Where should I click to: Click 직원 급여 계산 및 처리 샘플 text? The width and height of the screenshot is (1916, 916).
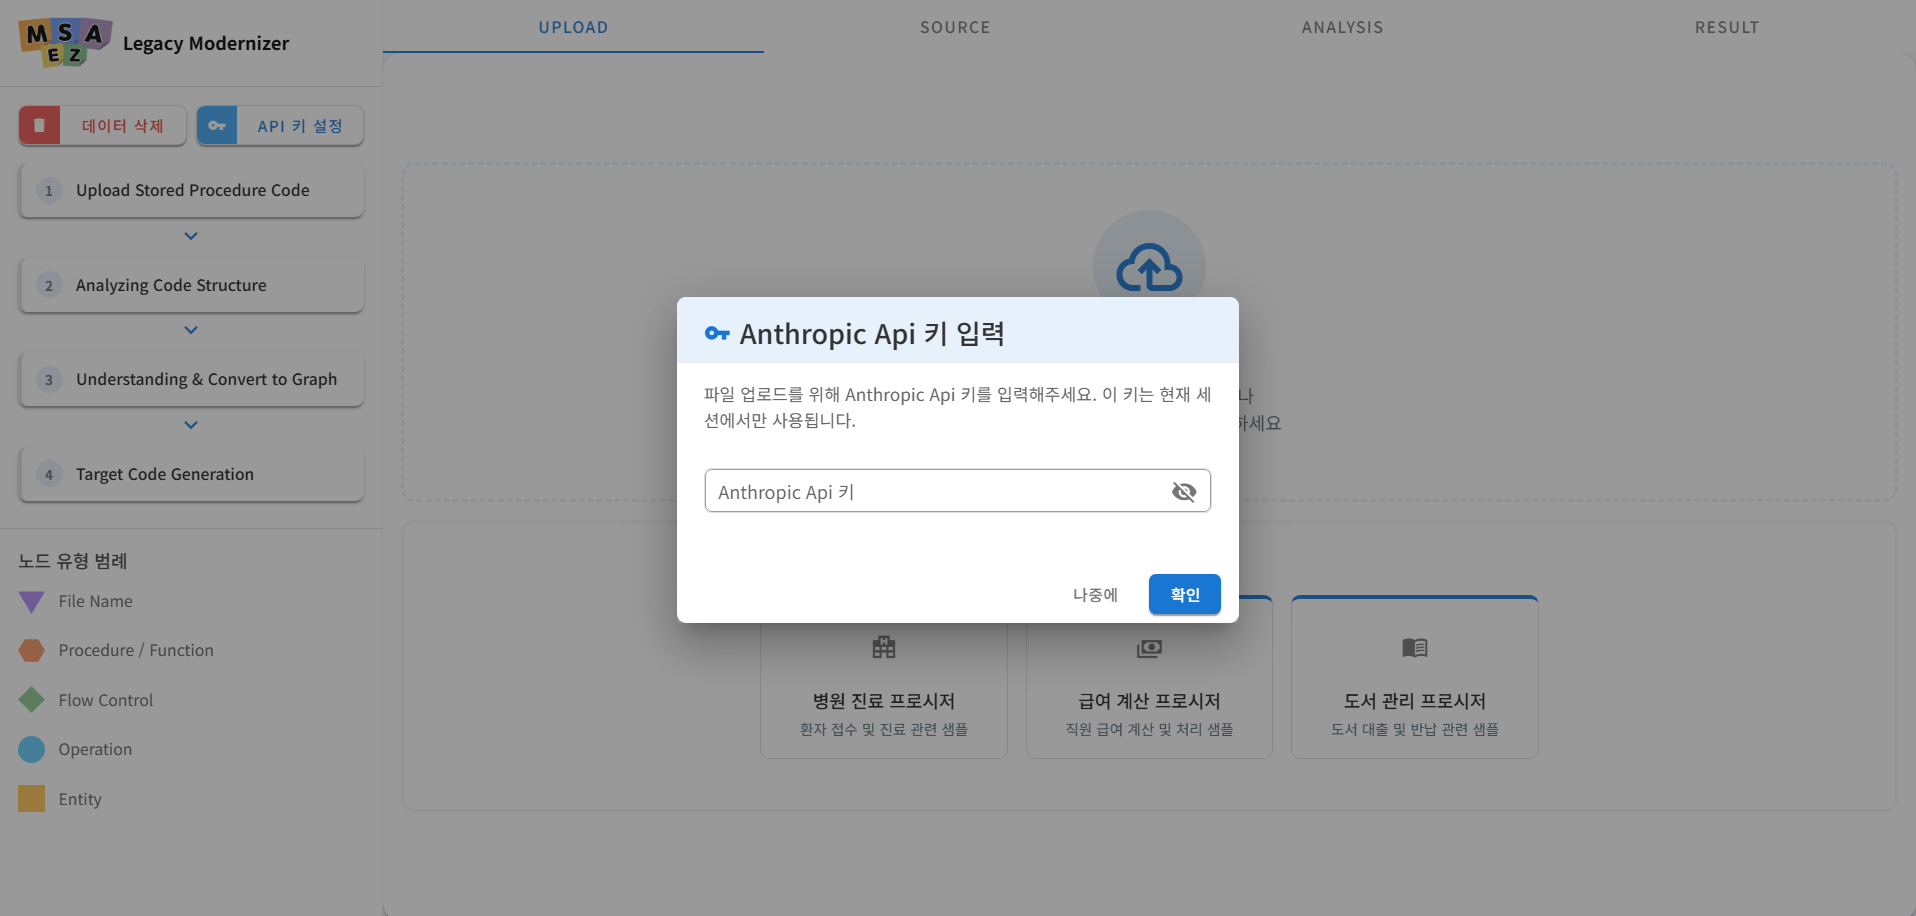[x=1149, y=729]
